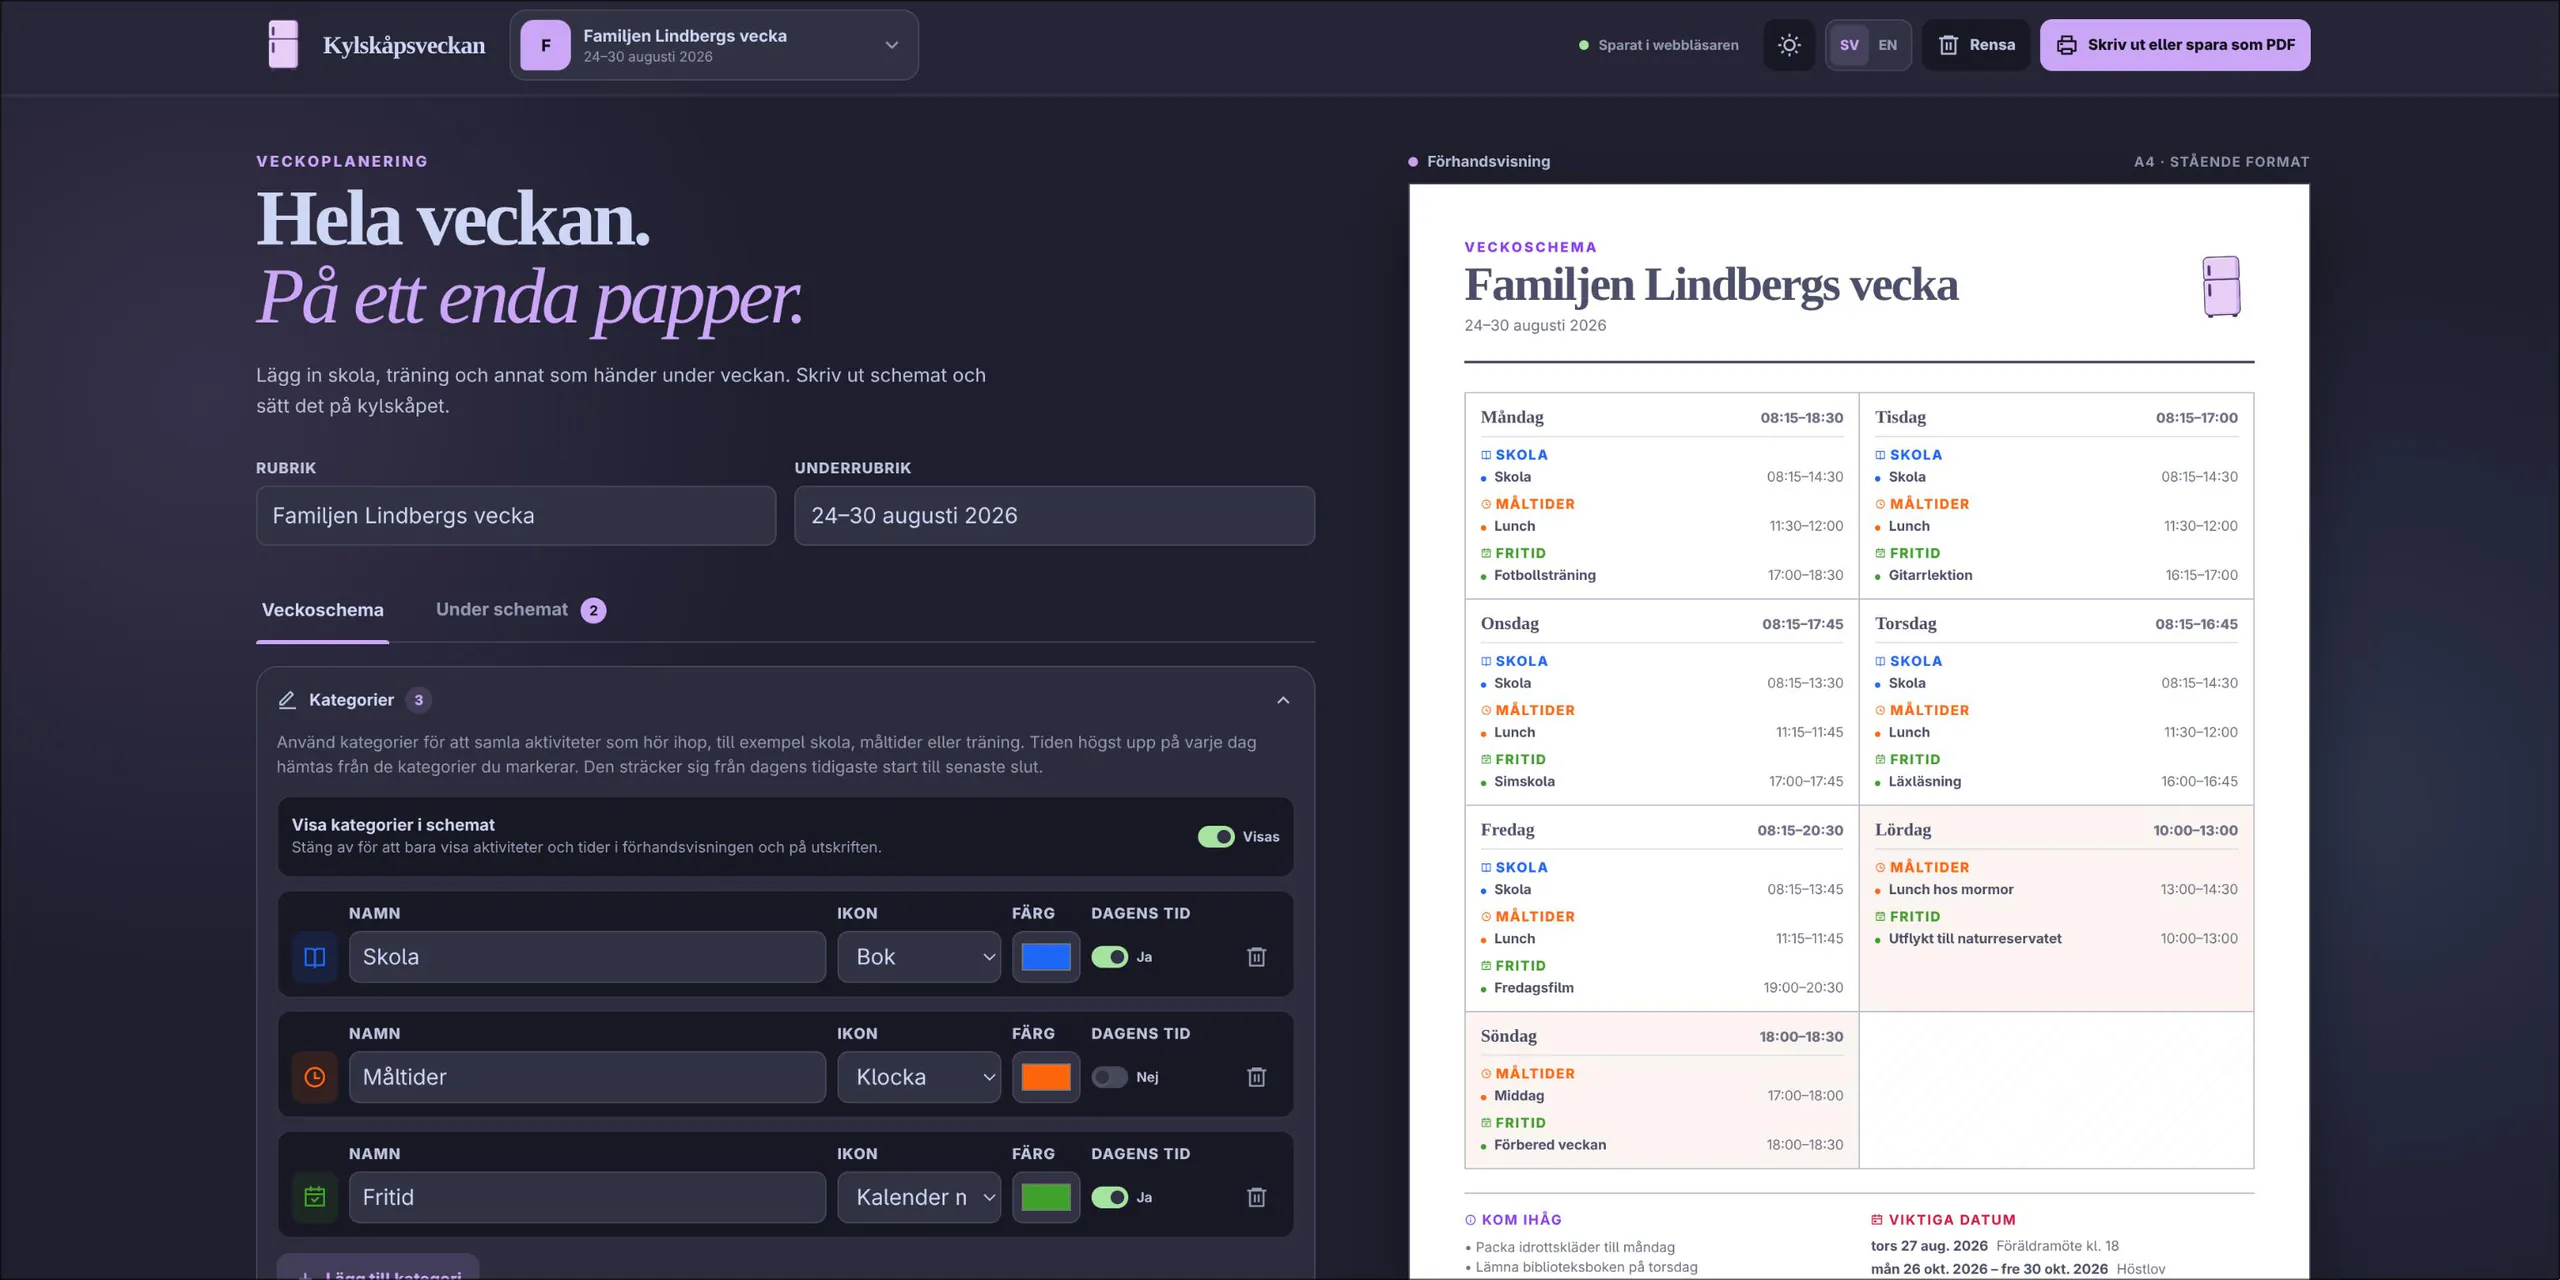The image size is (2560, 1280).
Task: Click the purple F avatar badge
Action: coord(545,45)
